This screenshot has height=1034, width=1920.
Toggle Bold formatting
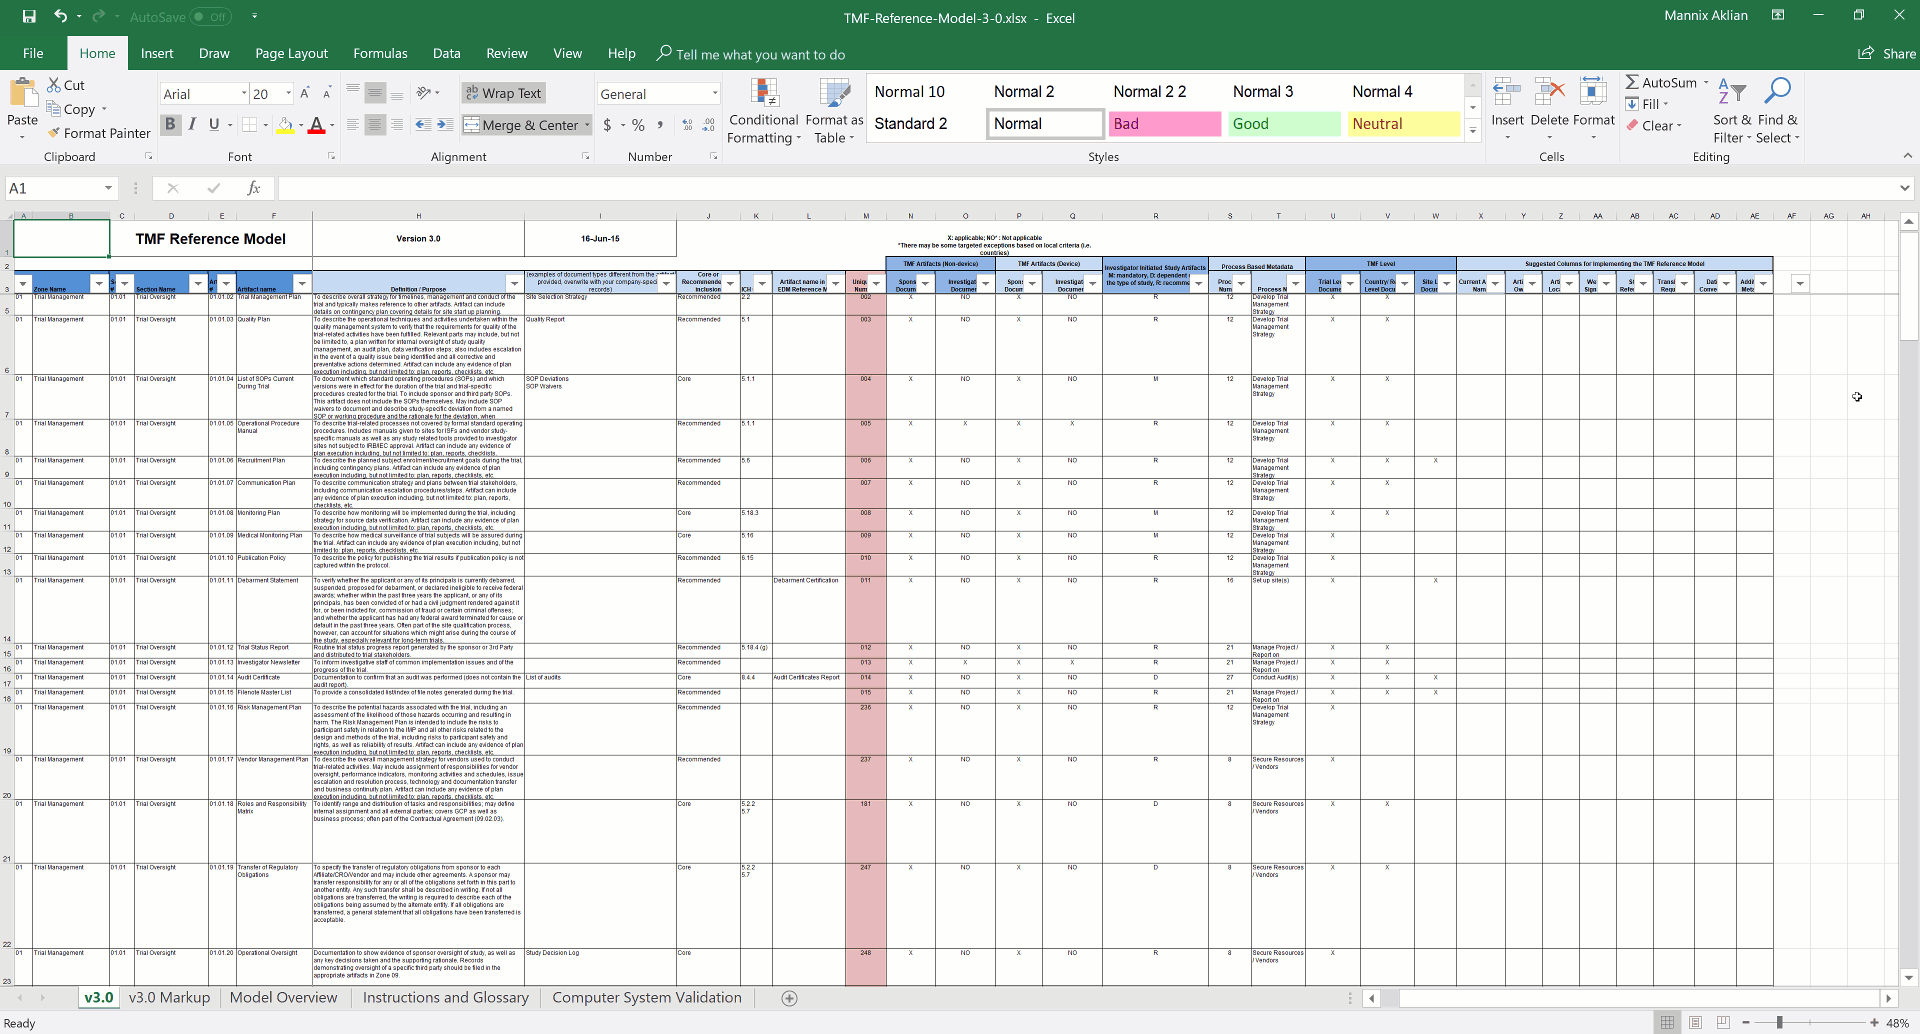coord(170,125)
